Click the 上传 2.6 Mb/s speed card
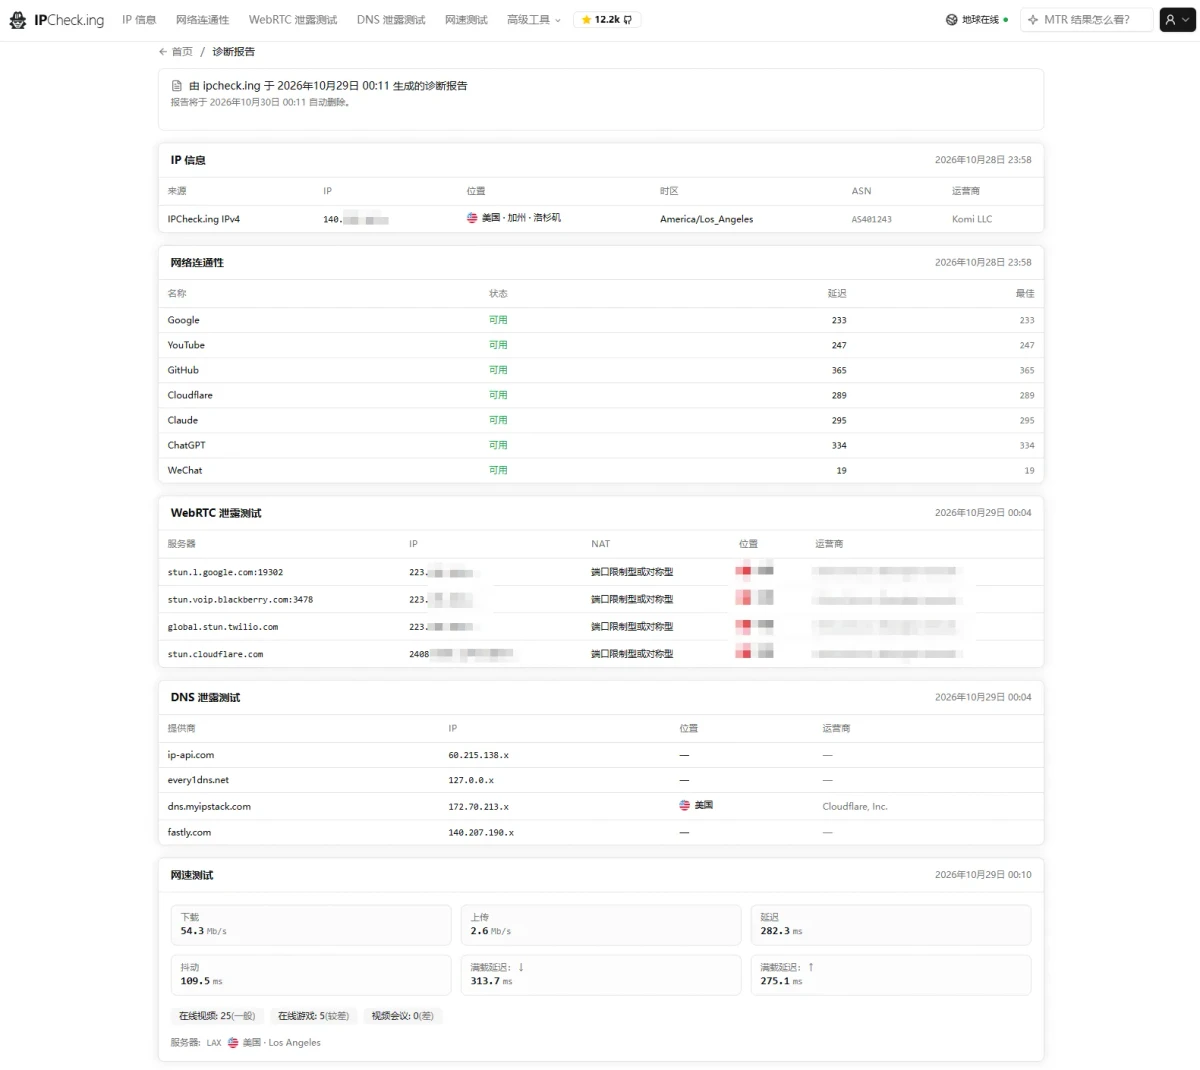This screenshot has width=1200, height=1070. 601,925
